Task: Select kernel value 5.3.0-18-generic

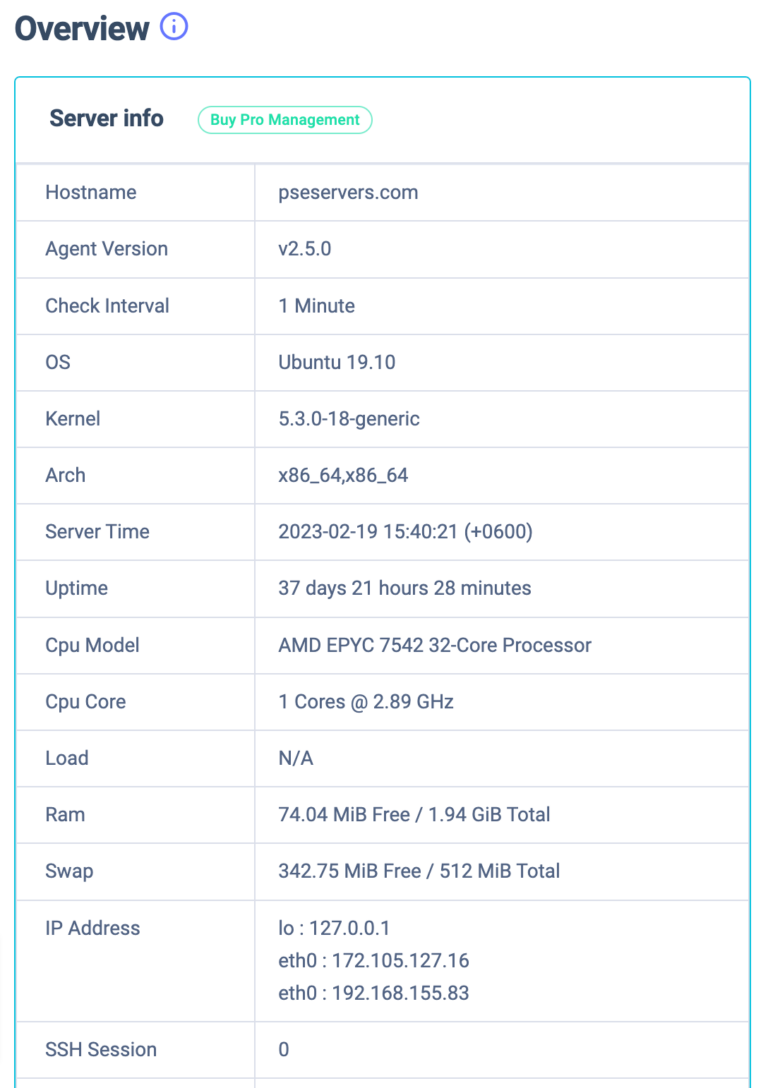Action: (x=349, y=419)
